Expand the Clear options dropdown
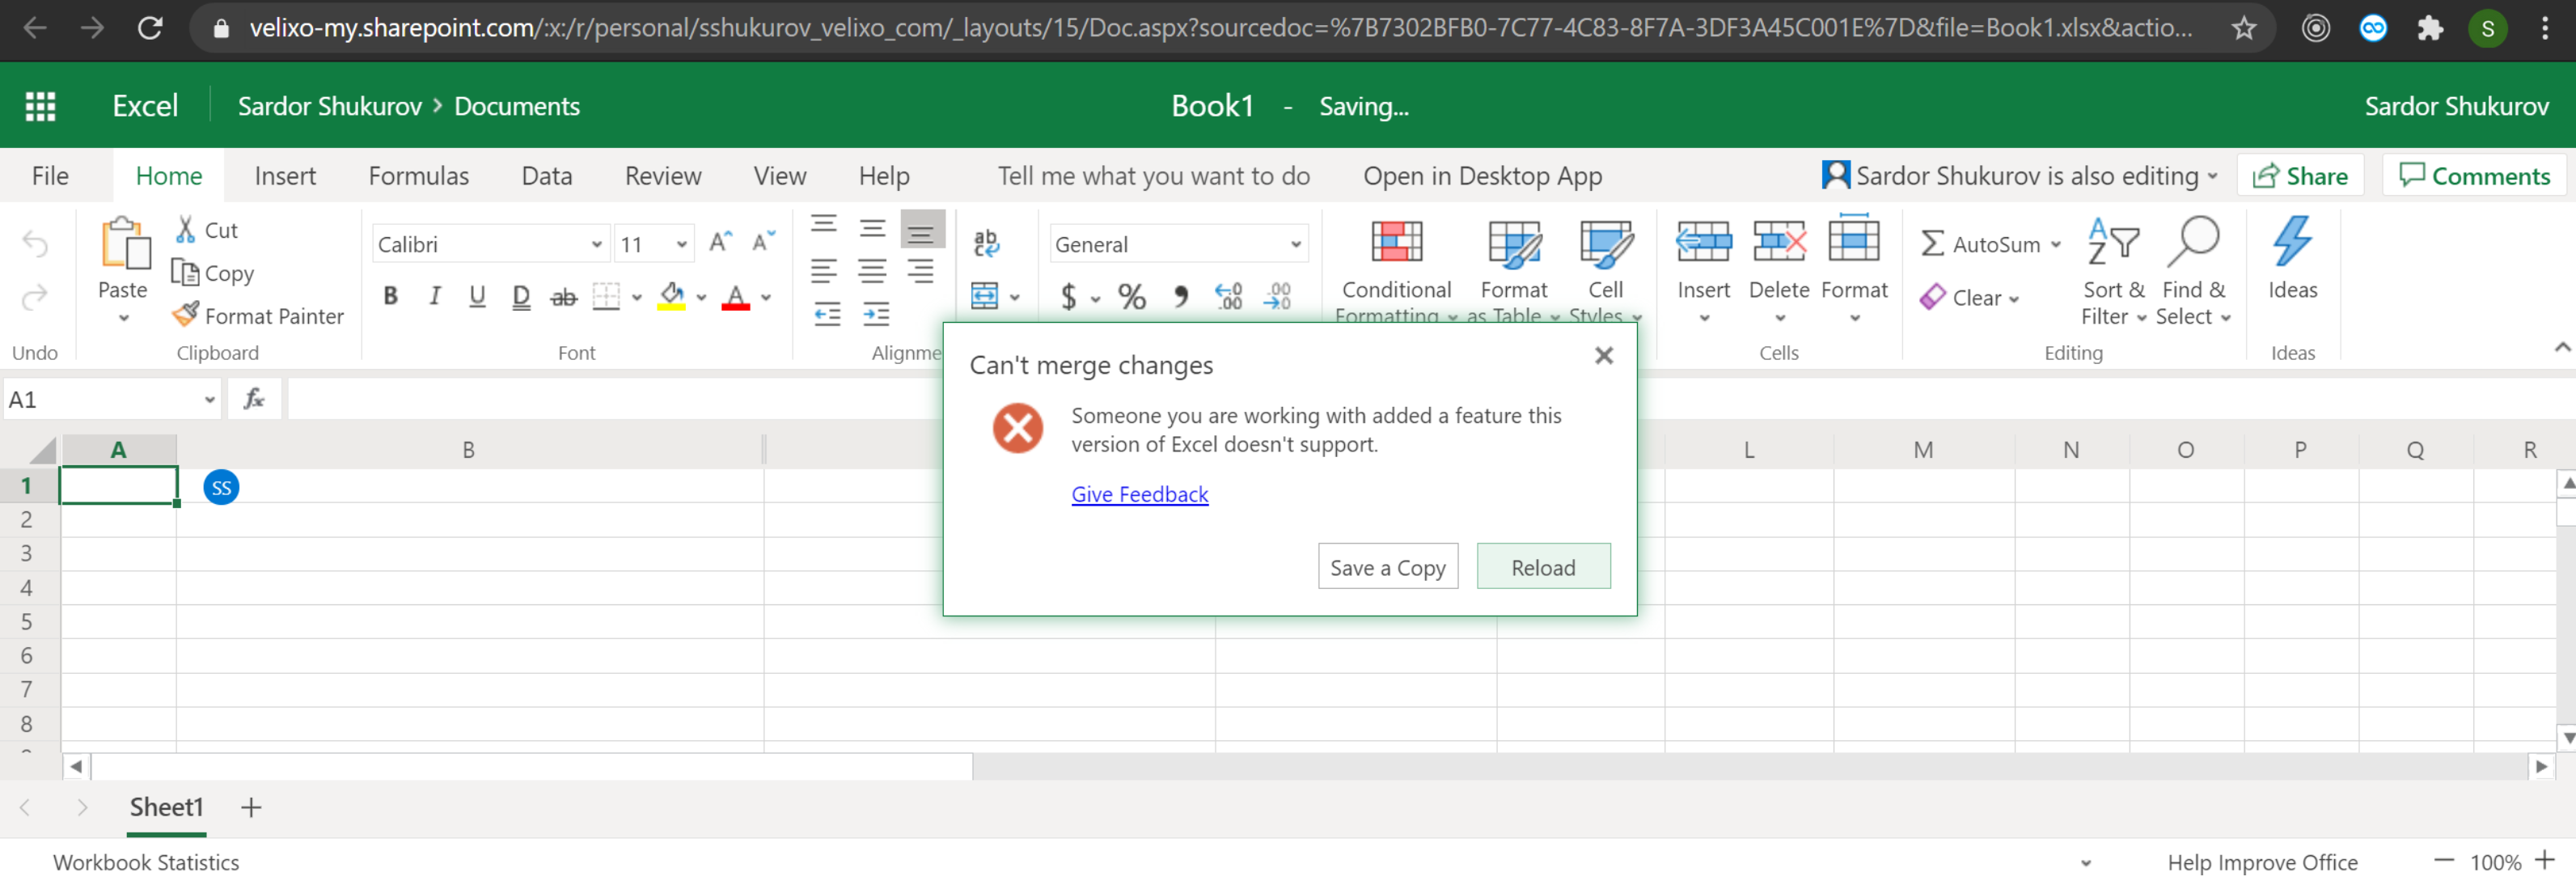This screenshot has height=881, width=2576. point(2014,299)
